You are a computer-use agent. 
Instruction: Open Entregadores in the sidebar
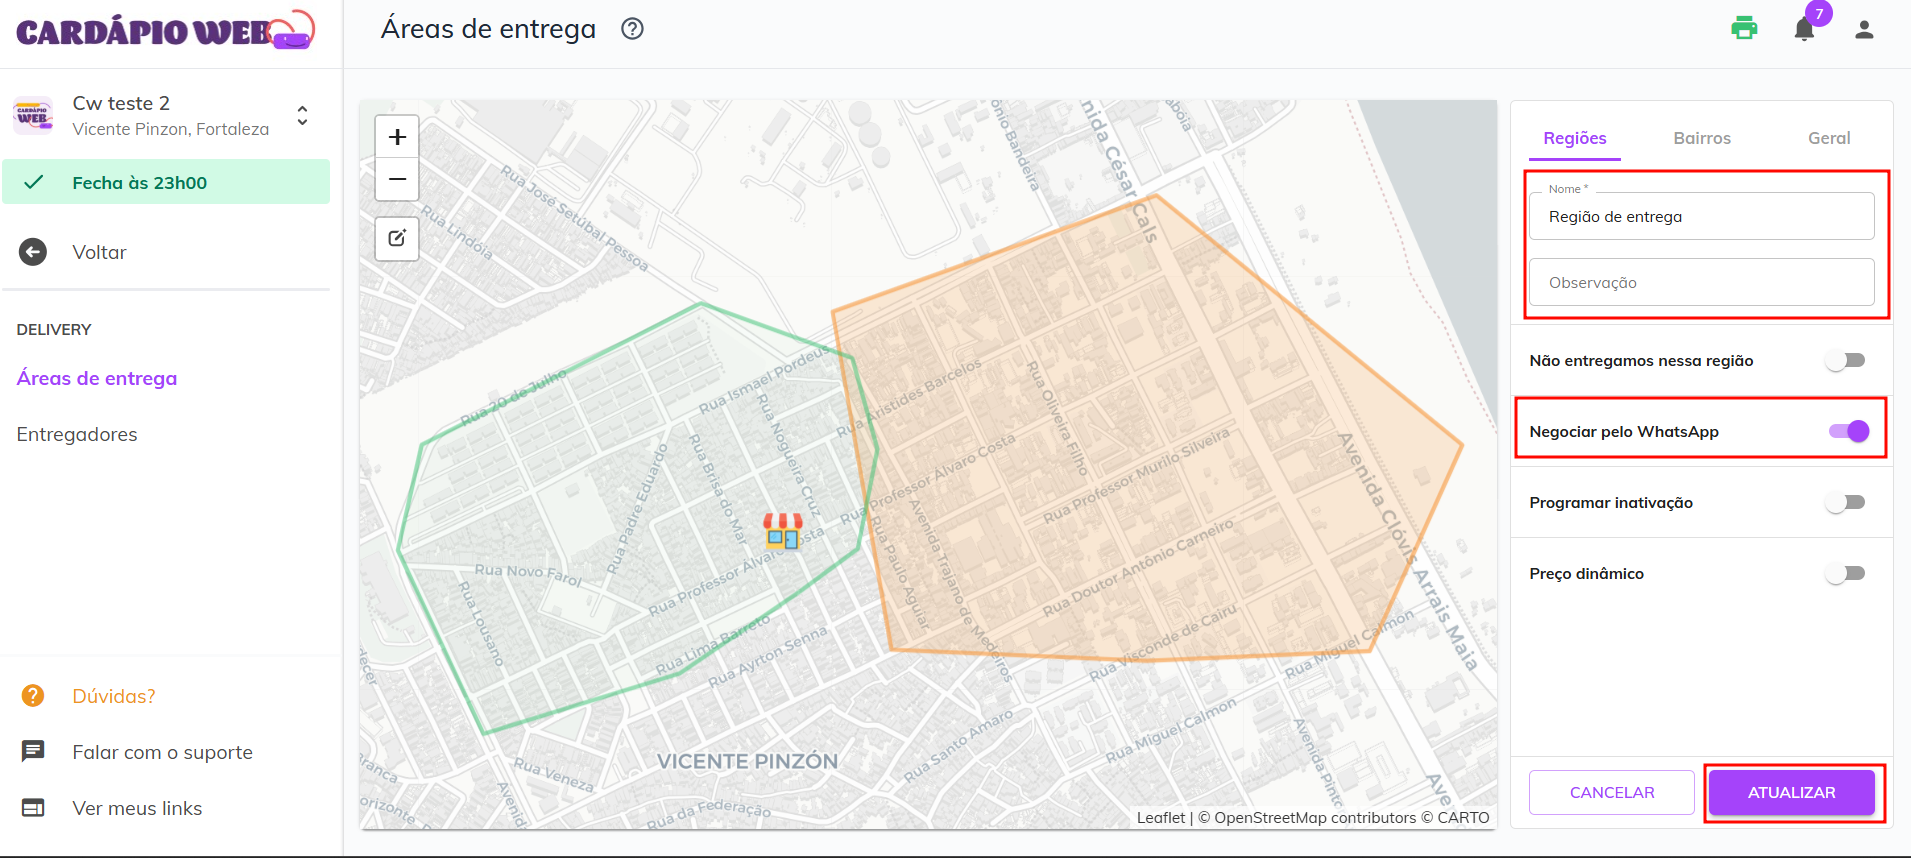coord(77,434)
